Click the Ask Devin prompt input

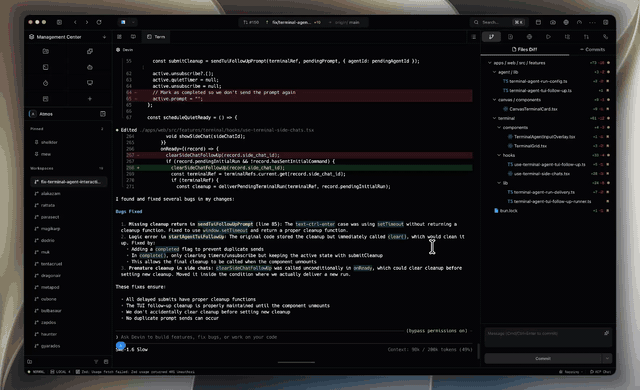294,337
